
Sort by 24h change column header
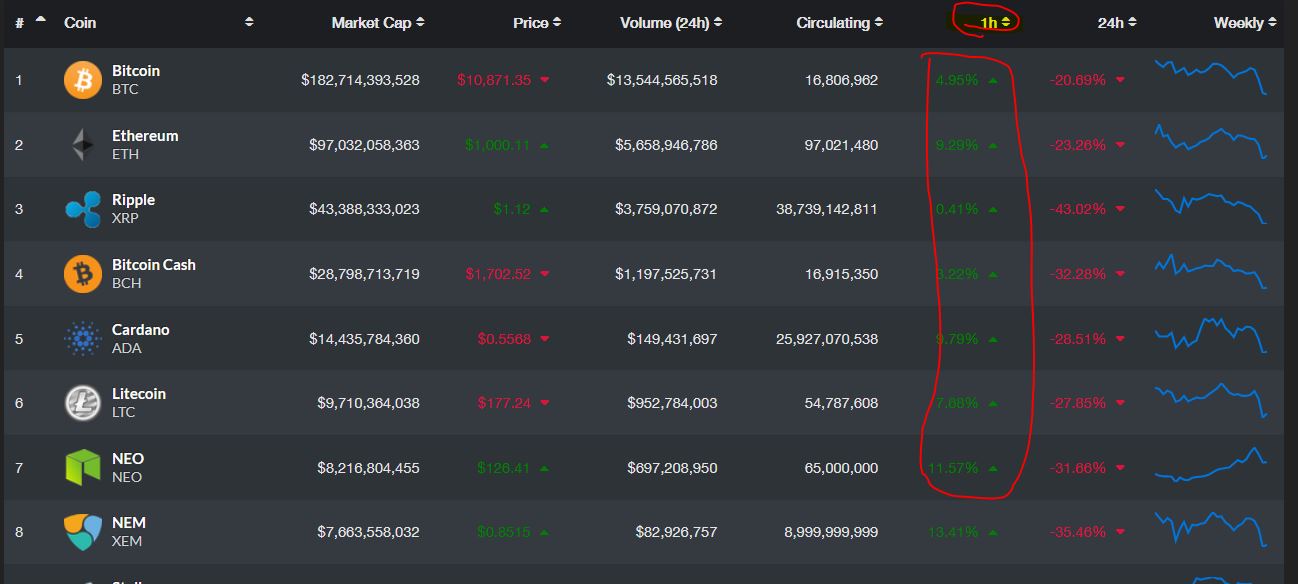tap(1117, 23)
